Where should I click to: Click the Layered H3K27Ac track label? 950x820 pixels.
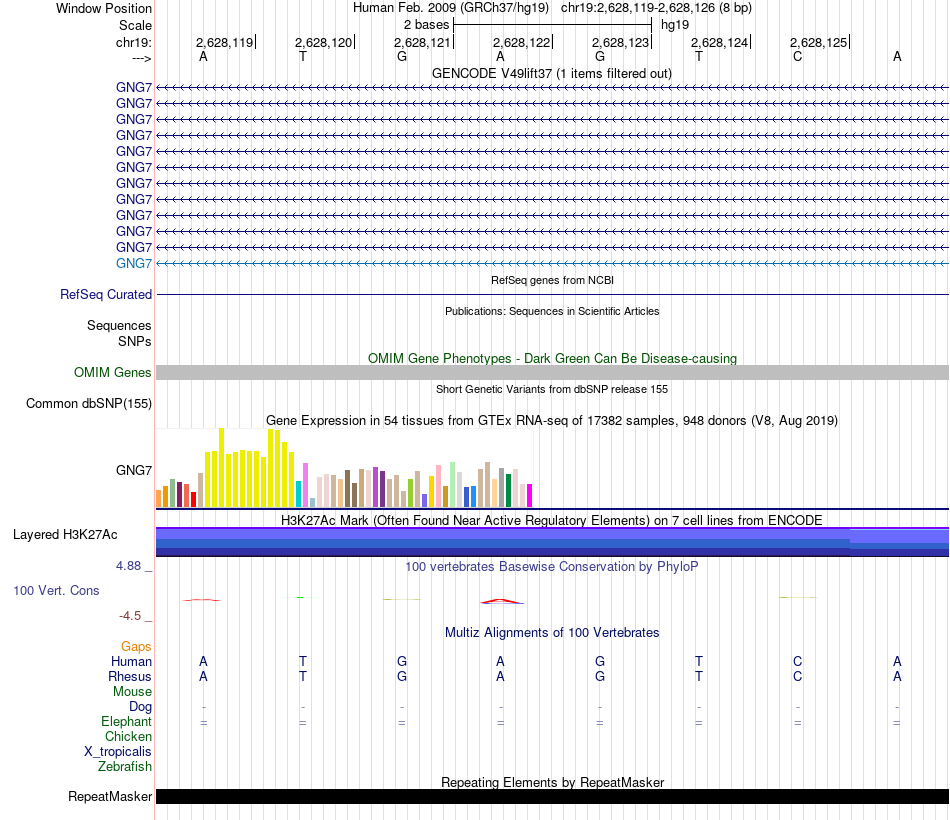pyautogui.click(x=65, y=535)
